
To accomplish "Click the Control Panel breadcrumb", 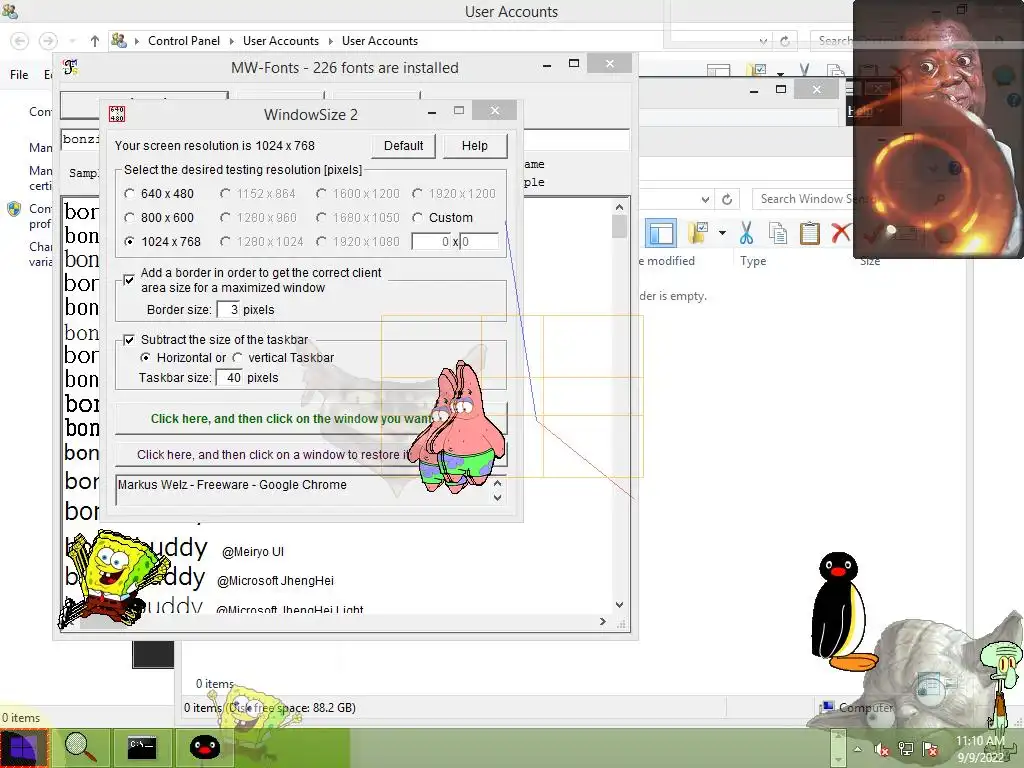I will click(184, 40).
